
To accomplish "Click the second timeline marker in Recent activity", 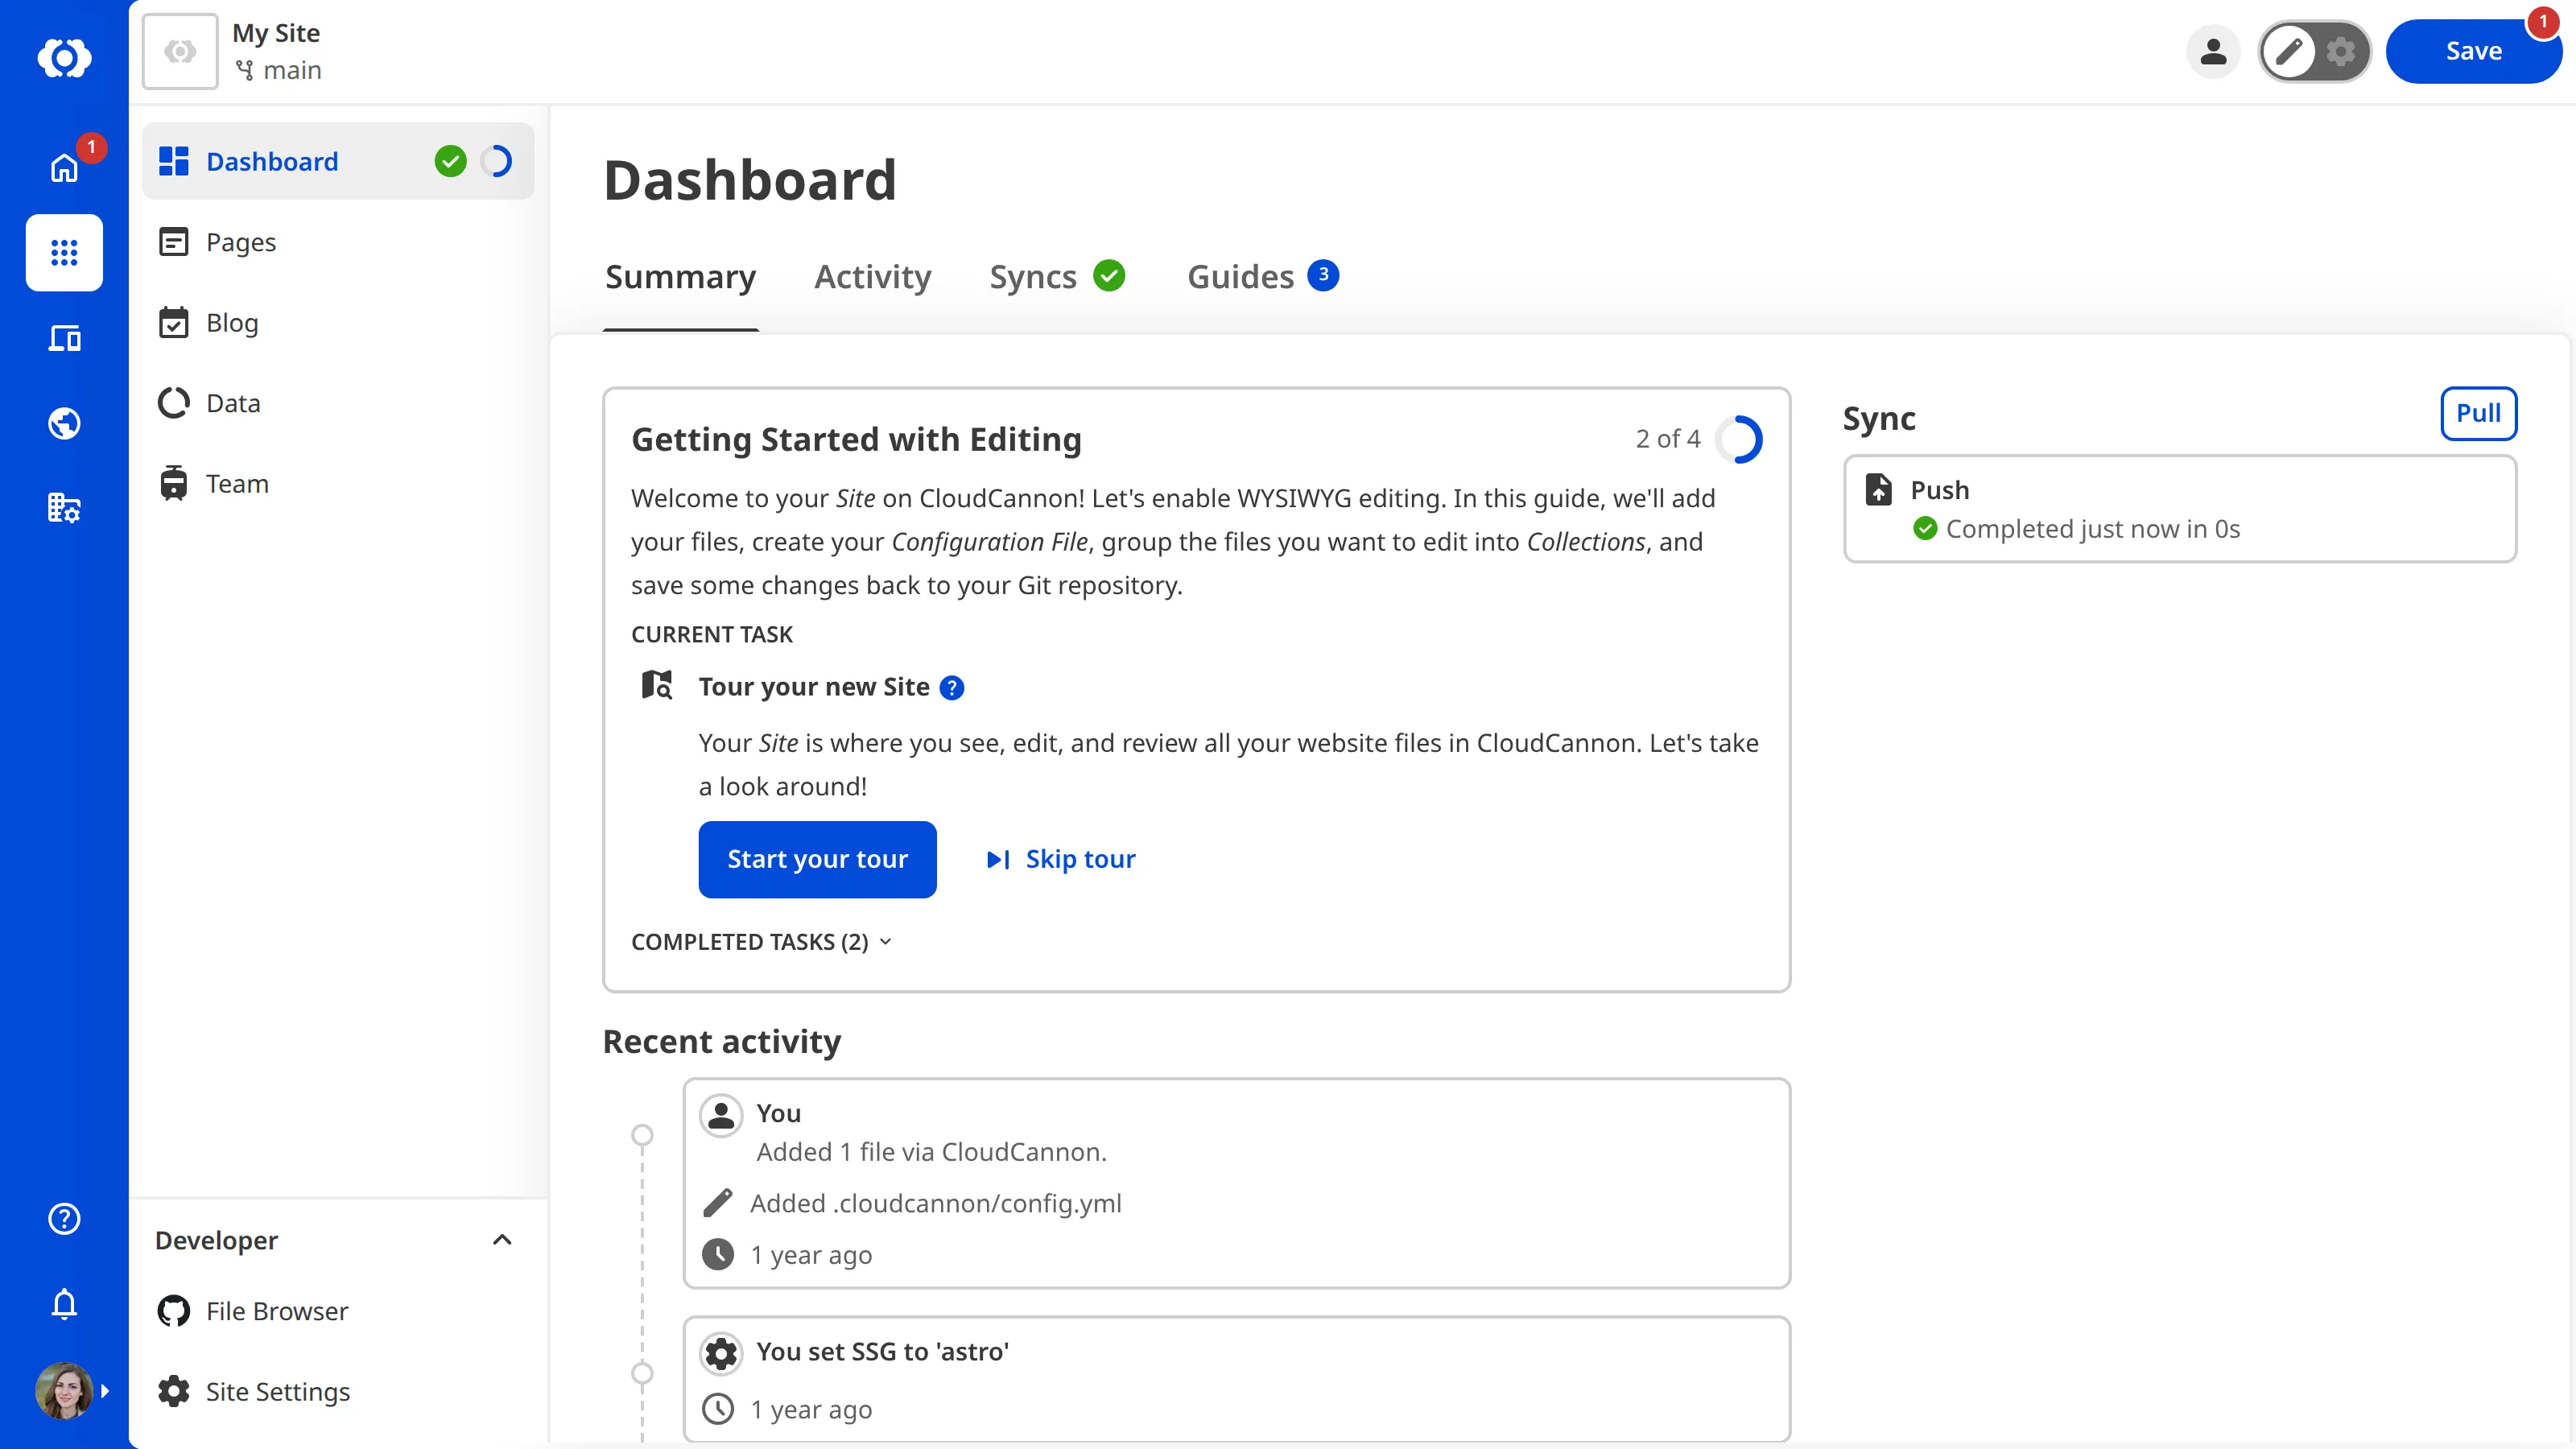I will [642, 1373].
